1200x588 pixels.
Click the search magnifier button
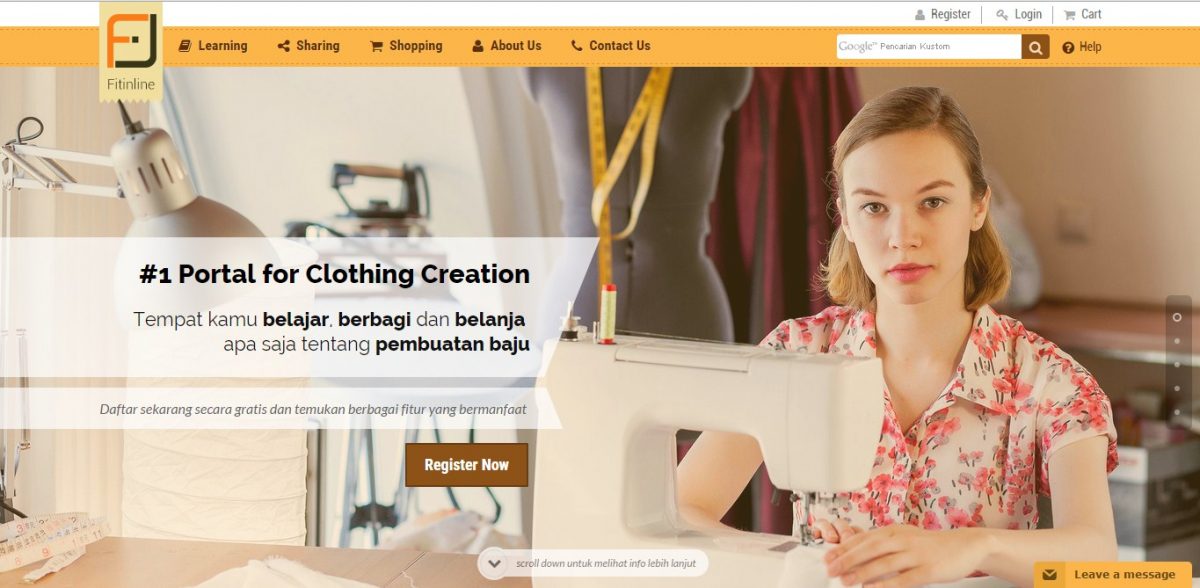pos(1035,46)
